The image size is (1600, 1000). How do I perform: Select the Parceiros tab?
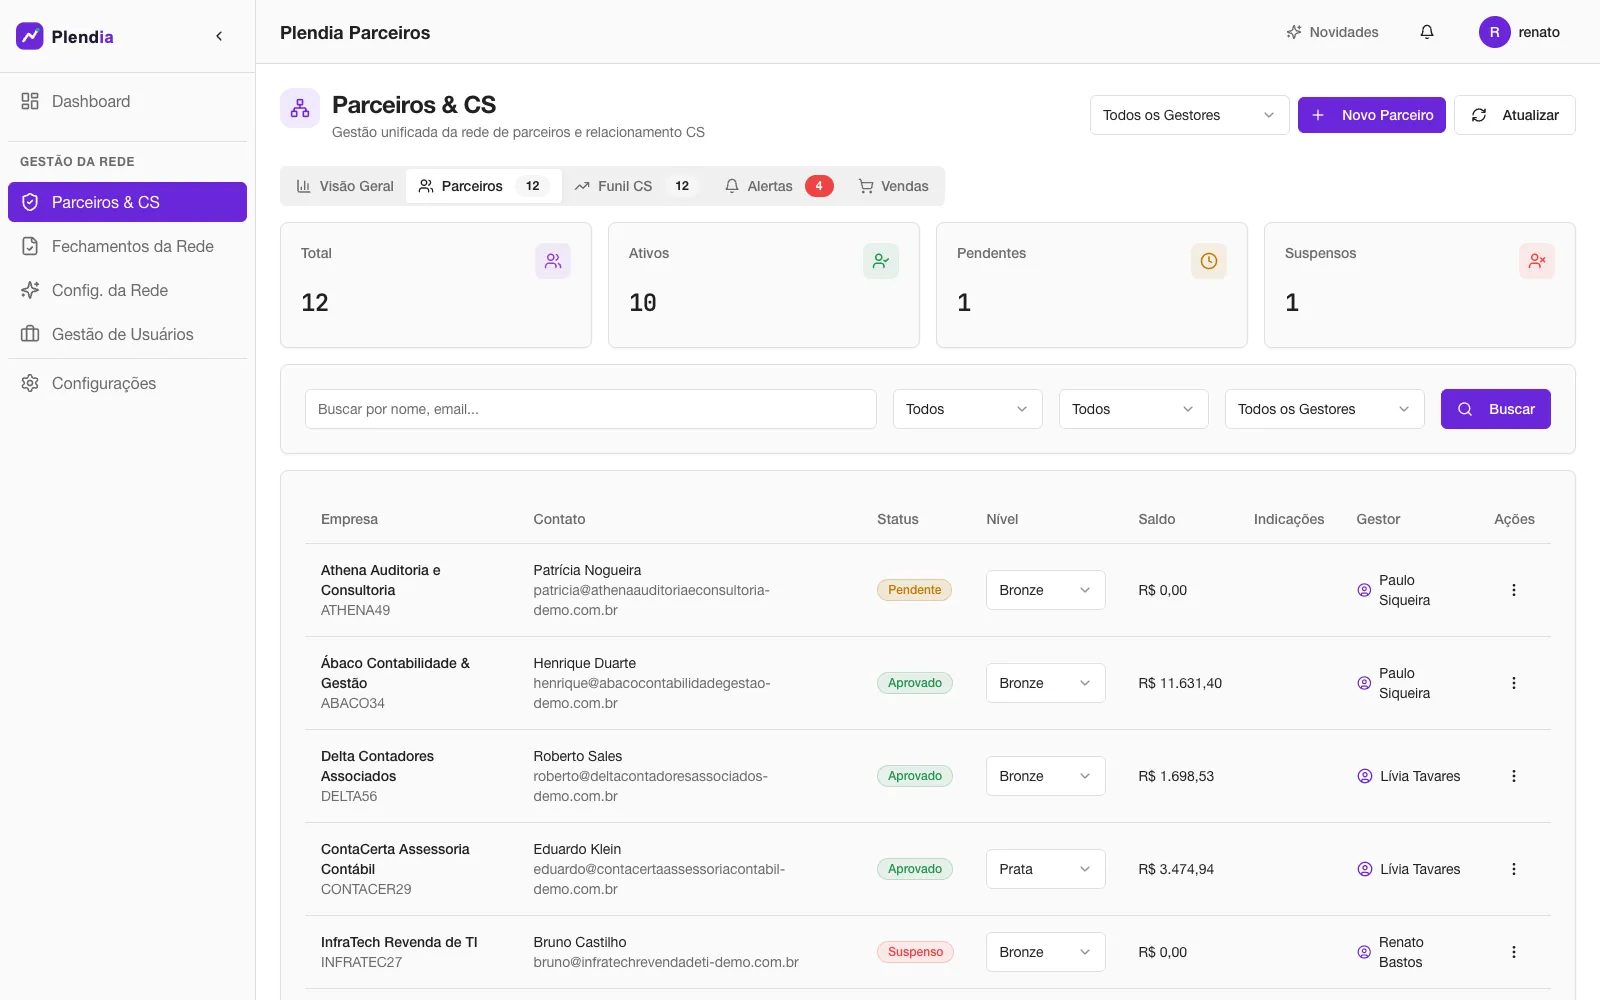click(484, 186)
